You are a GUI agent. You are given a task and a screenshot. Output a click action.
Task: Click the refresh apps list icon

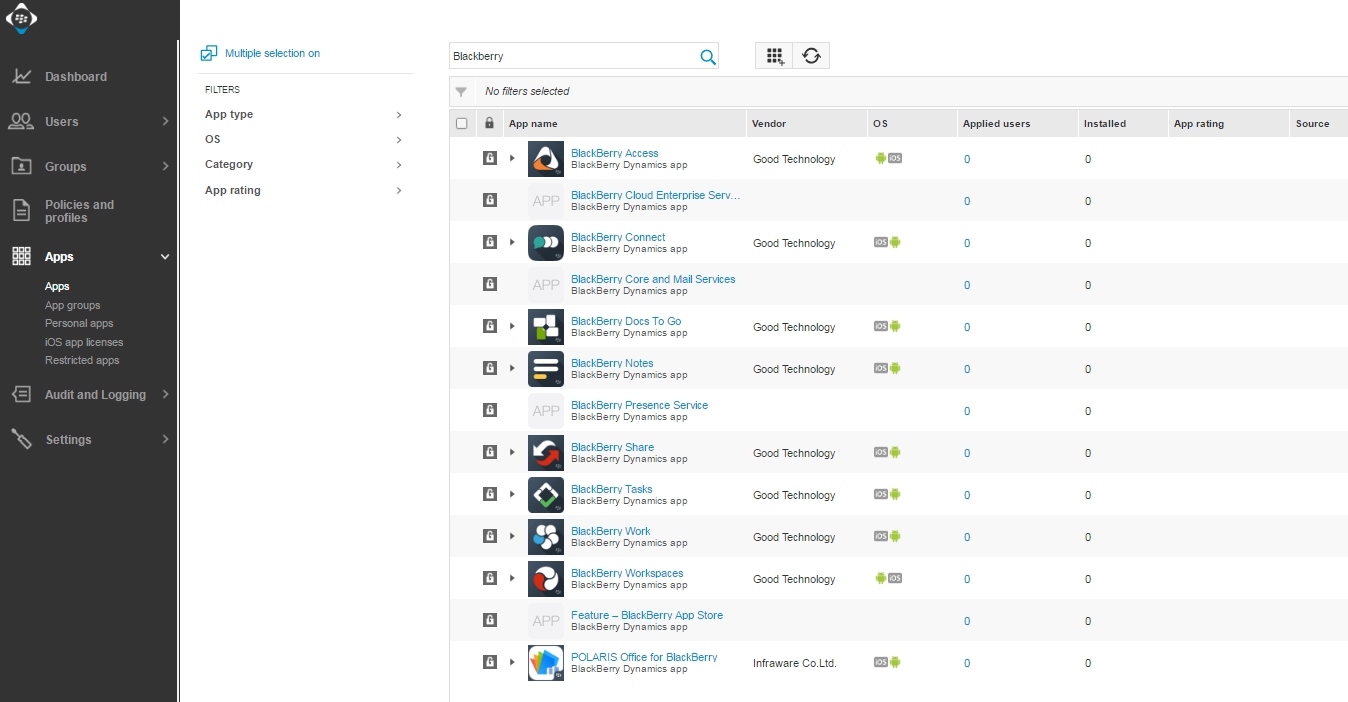[x=811, y=56]
